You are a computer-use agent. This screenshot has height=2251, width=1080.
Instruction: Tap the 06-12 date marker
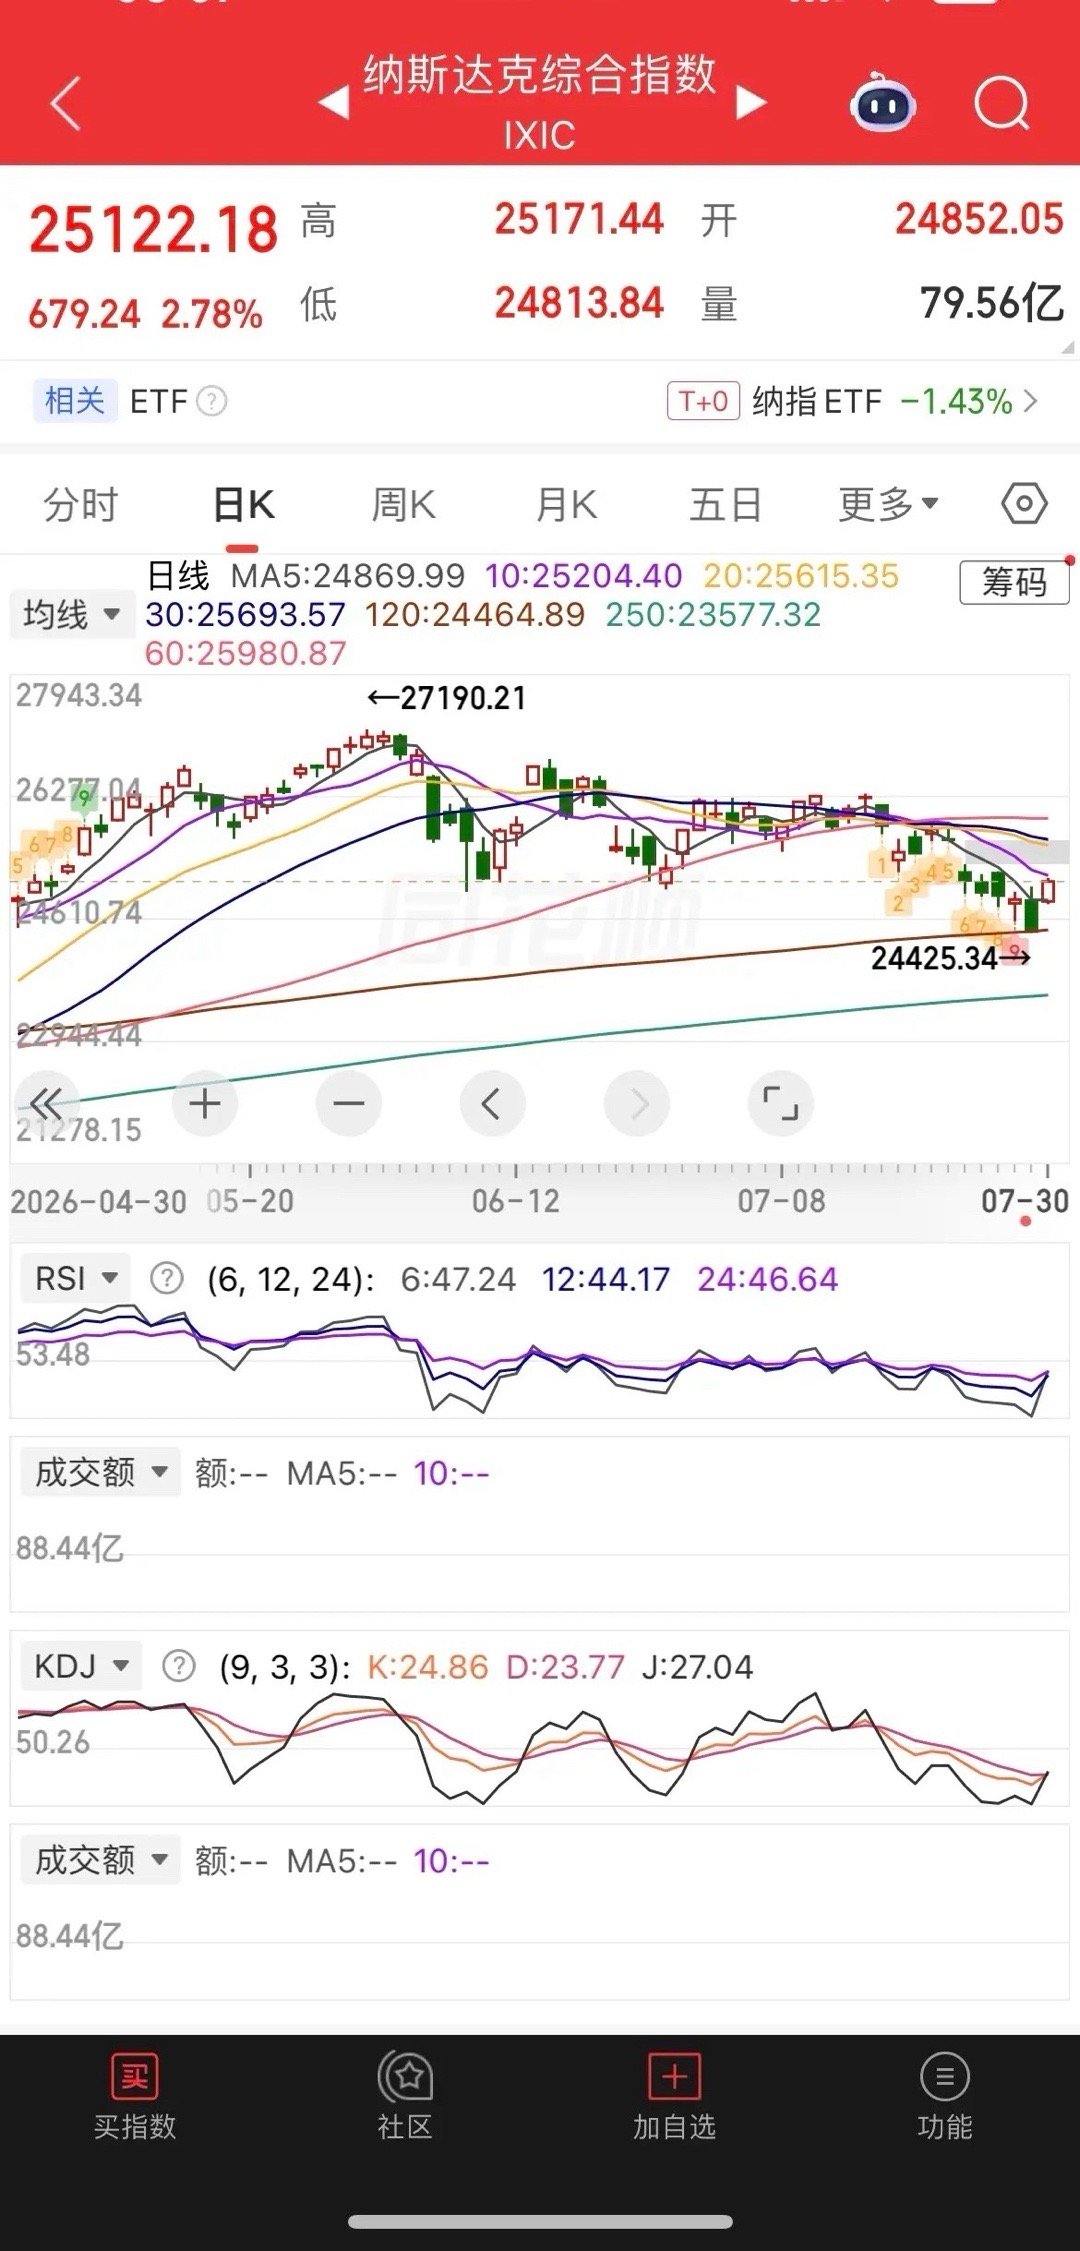tap(516, 1201)
